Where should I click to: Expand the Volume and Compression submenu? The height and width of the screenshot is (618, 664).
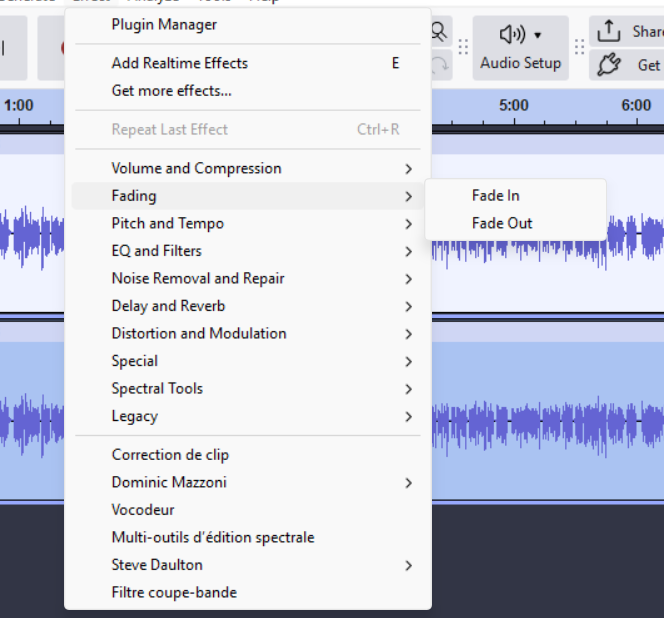pos(197,168)
